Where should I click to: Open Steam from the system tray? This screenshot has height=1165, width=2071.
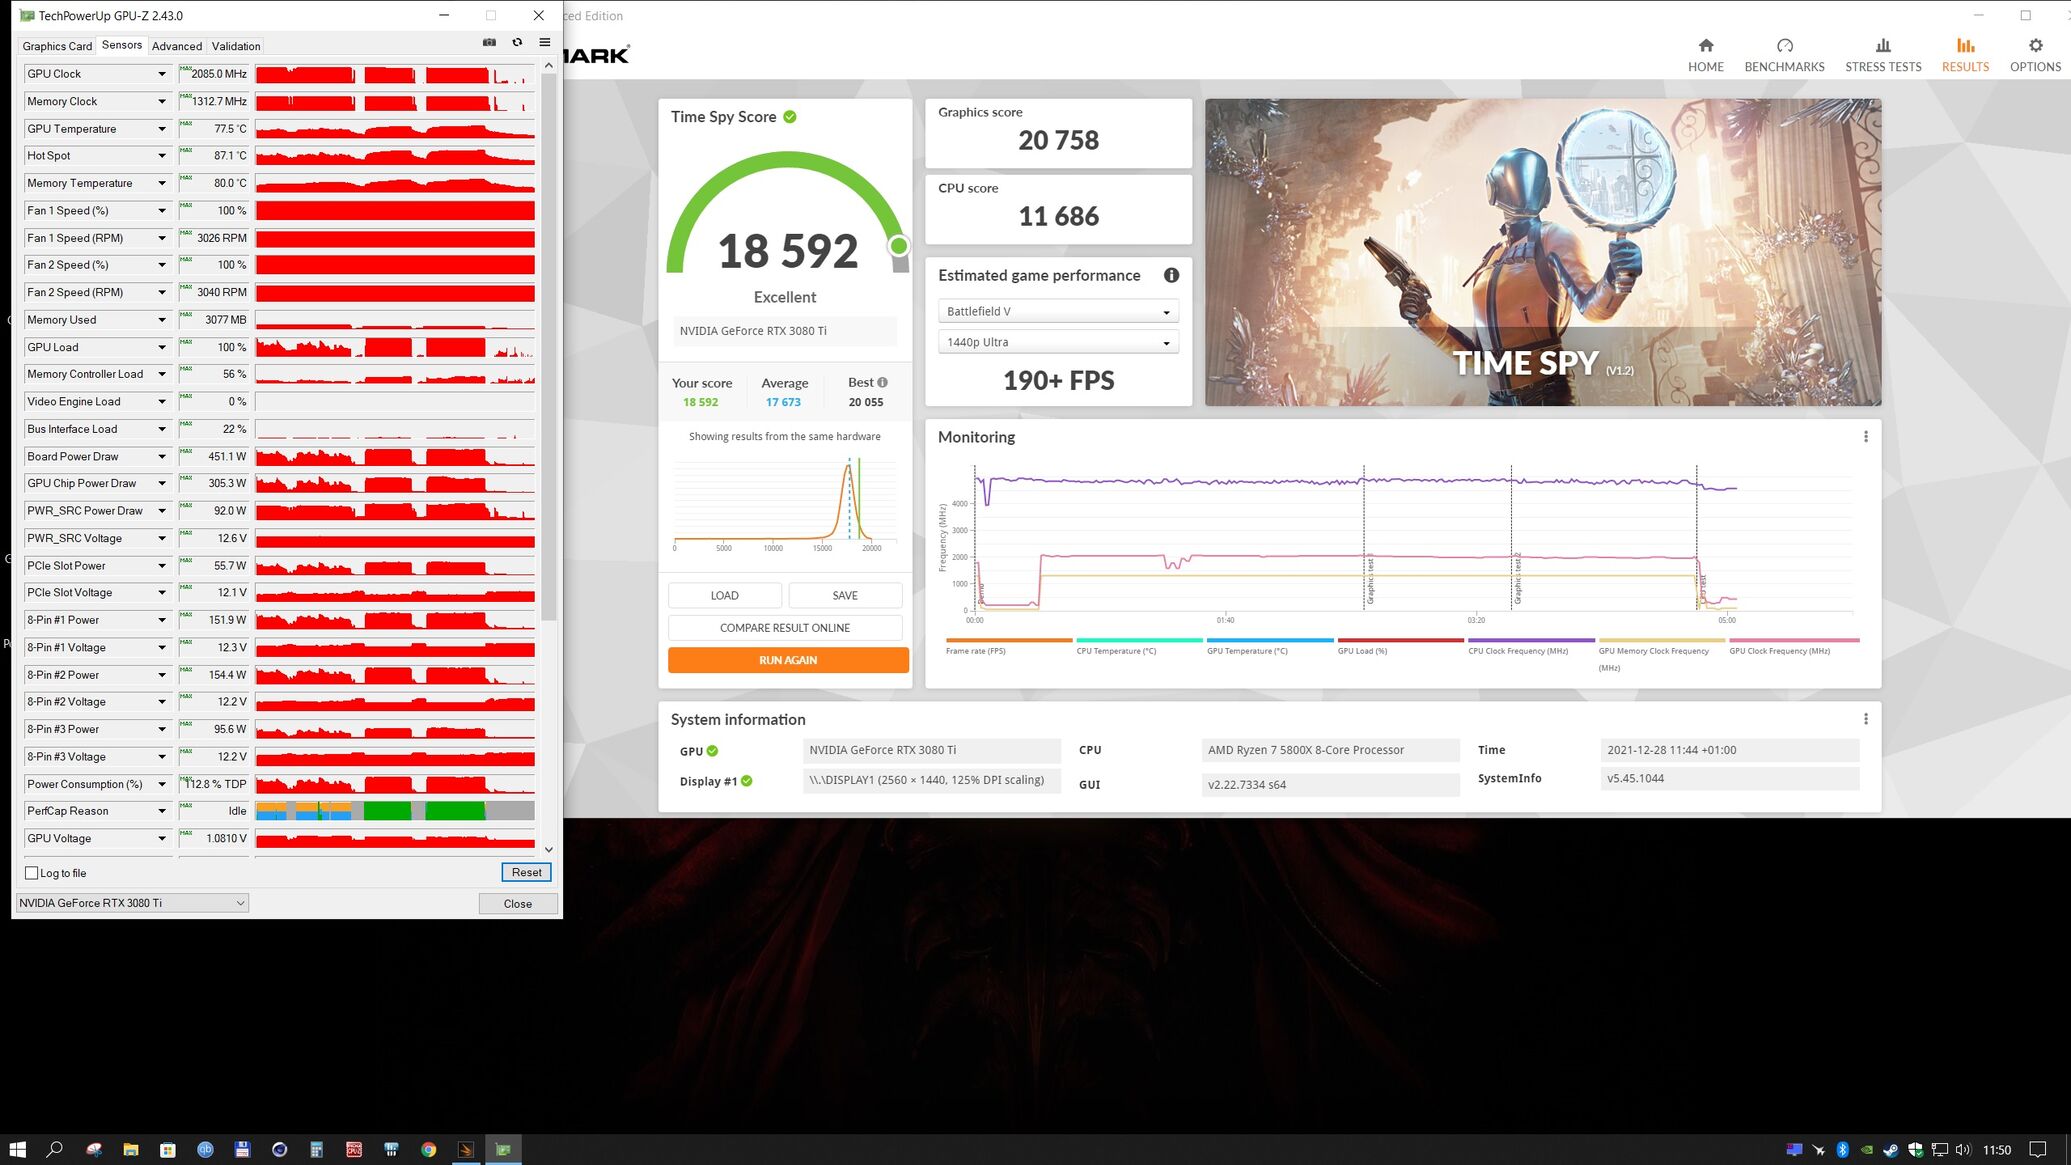pos(1890,1149)
